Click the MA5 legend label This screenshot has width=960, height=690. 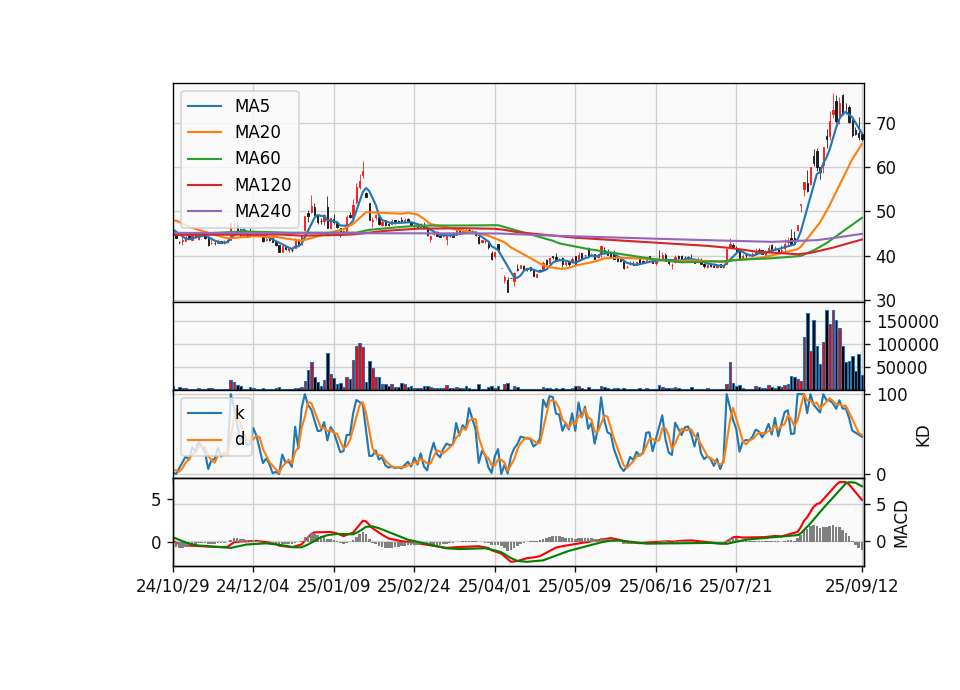pos(252,106)
